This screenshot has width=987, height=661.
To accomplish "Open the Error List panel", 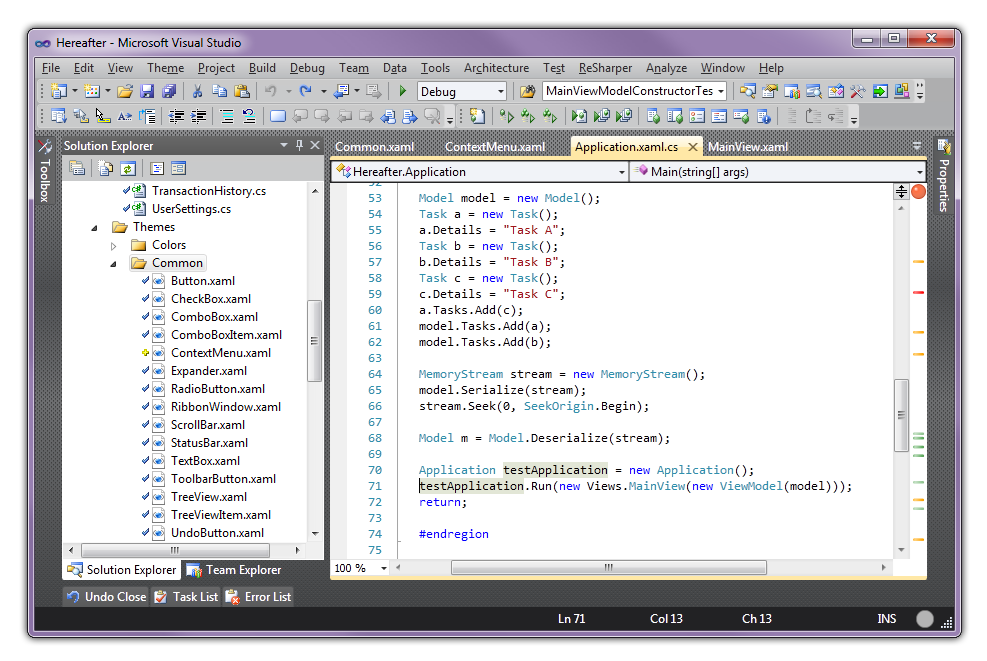I will pyautogui.click(x=258, y=597).
